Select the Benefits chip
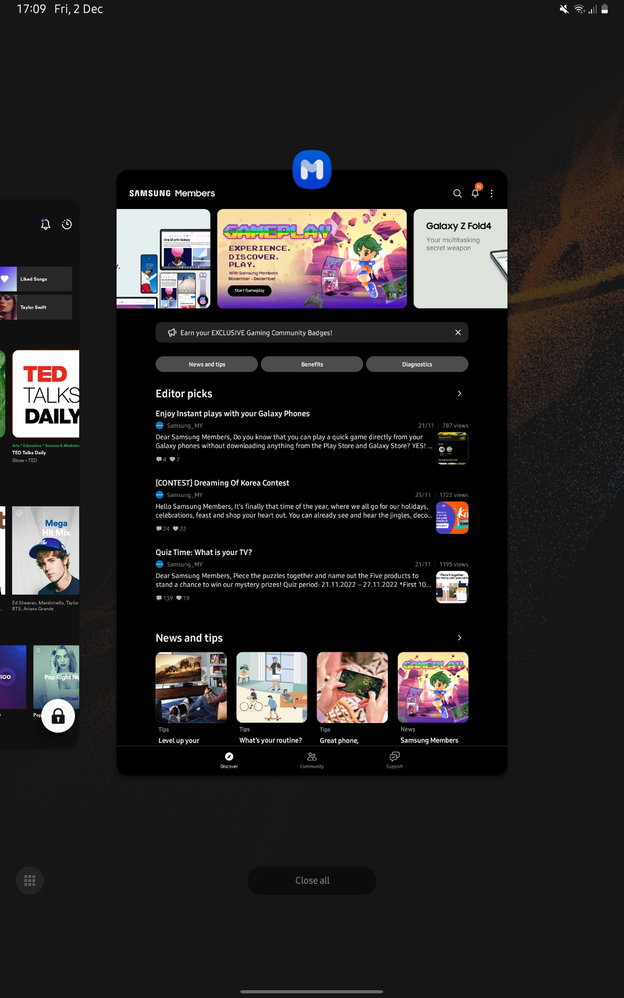The width and height of the screenshot is (624, 998). (x=312, y=364)
